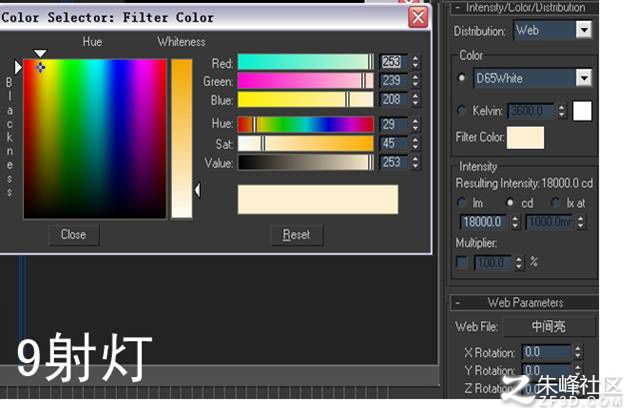Click the Filter Color swatch
634x417 pixels.
526,138
